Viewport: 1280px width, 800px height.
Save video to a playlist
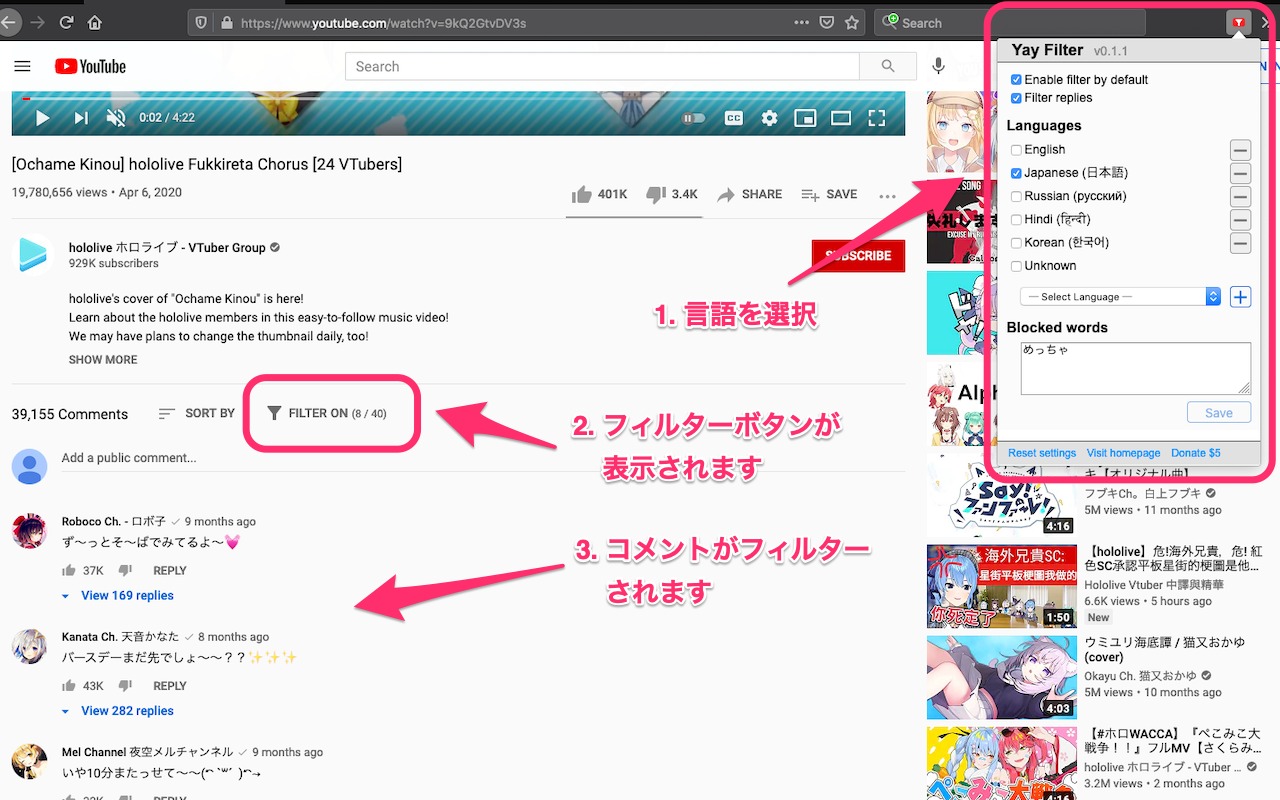tap(829, 194)
